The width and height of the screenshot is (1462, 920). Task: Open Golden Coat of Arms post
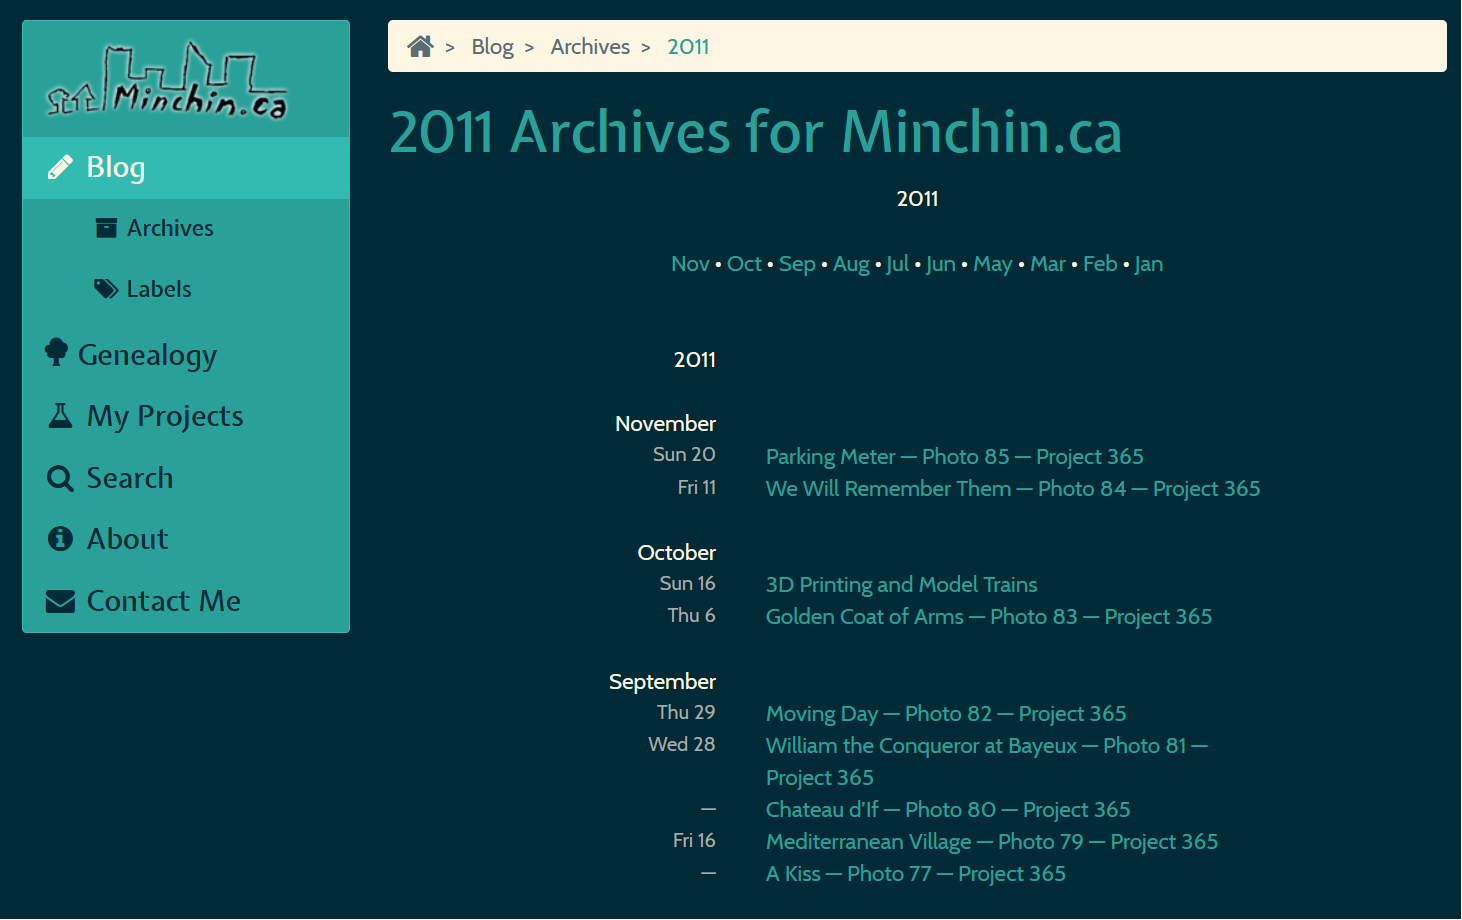tap(989, 617)
